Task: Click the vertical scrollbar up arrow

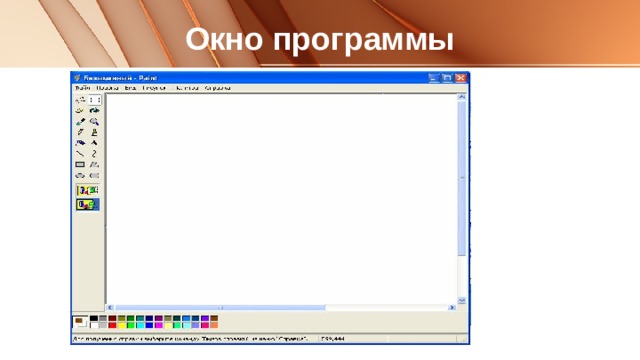Action: [462, 97]
